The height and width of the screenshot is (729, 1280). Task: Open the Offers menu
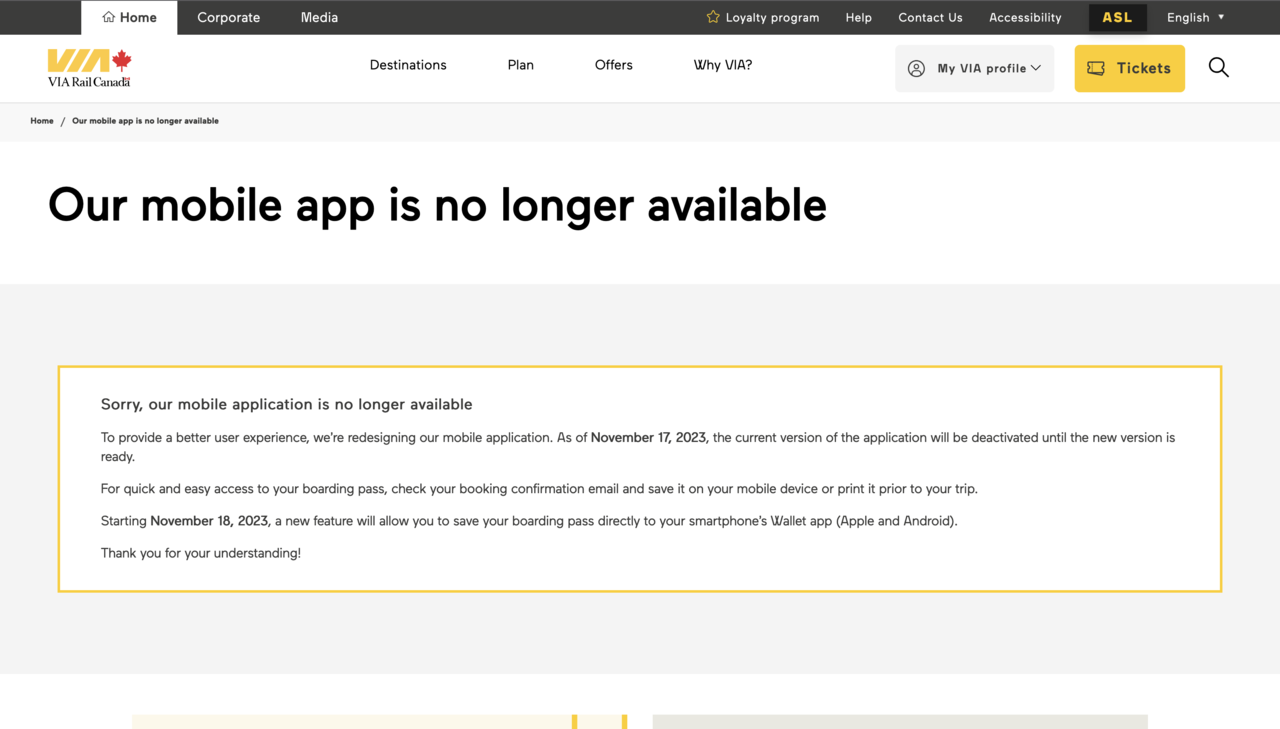614,65
